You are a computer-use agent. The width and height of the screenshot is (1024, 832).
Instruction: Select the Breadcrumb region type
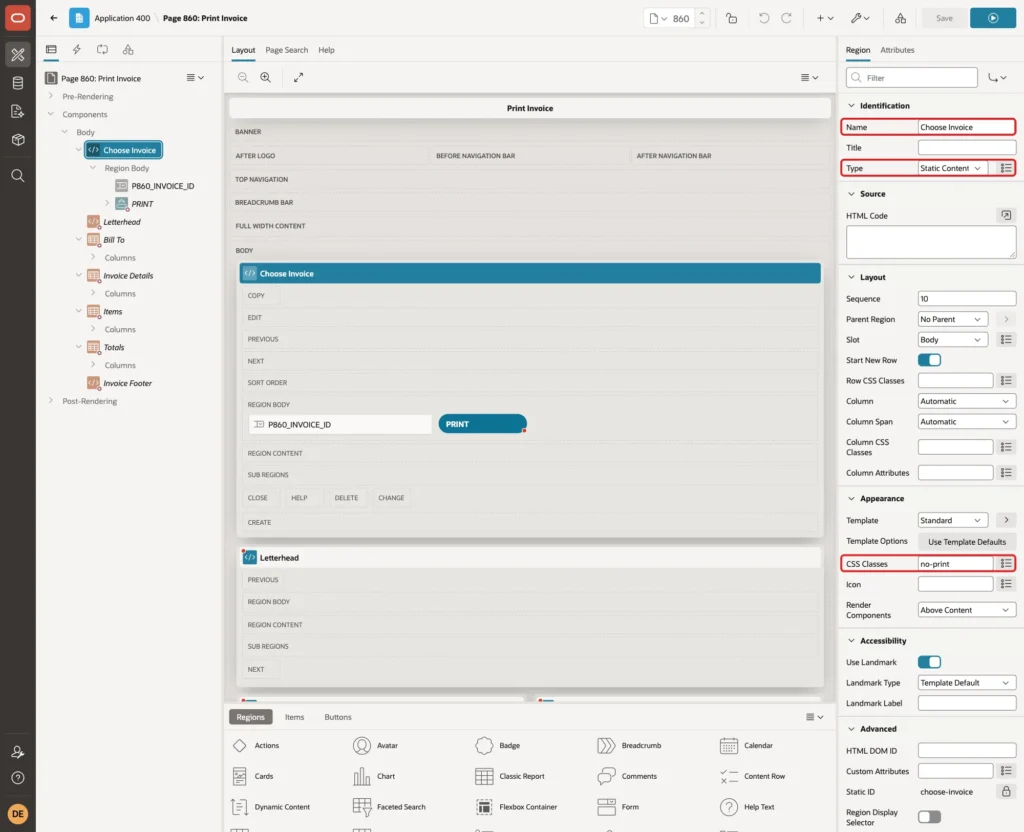630,745
